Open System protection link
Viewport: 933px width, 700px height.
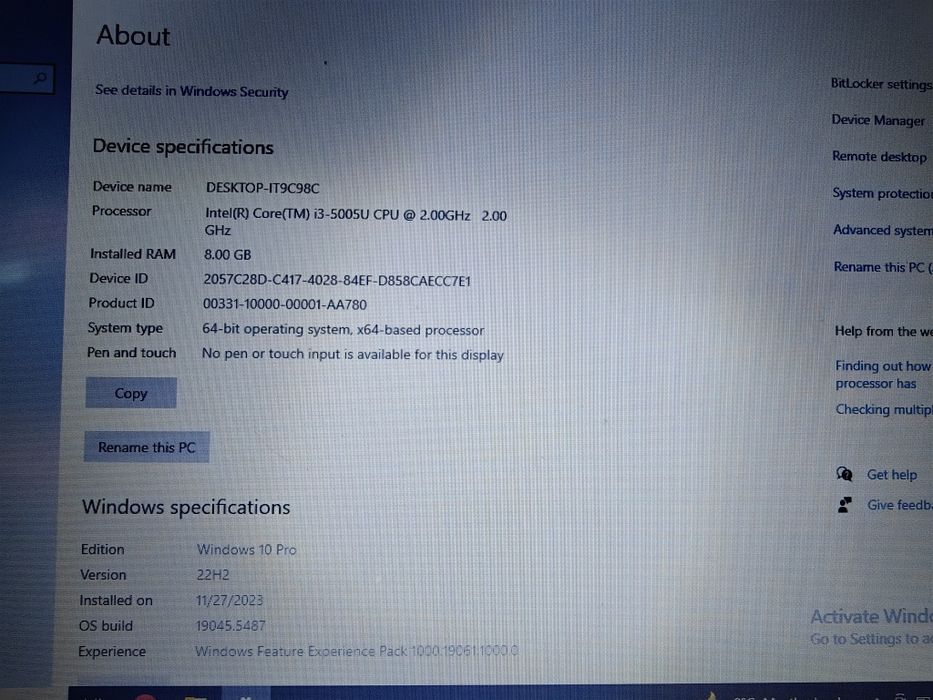click(882, 193)
